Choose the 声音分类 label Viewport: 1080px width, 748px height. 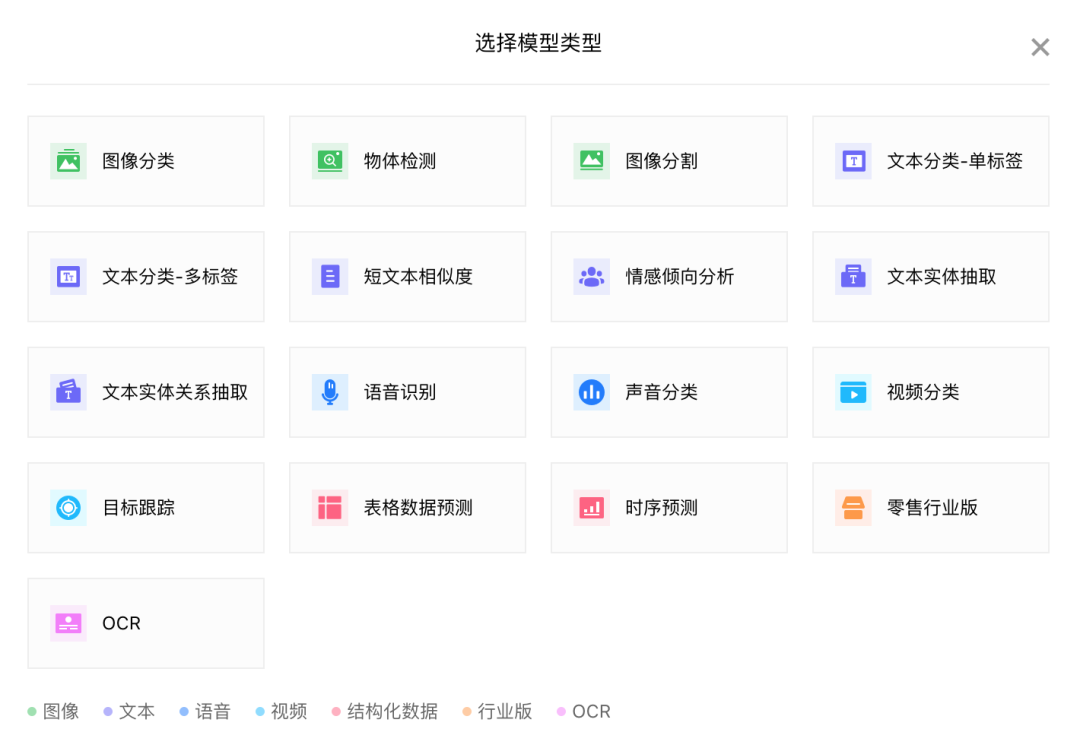click(x=662, y=393)
